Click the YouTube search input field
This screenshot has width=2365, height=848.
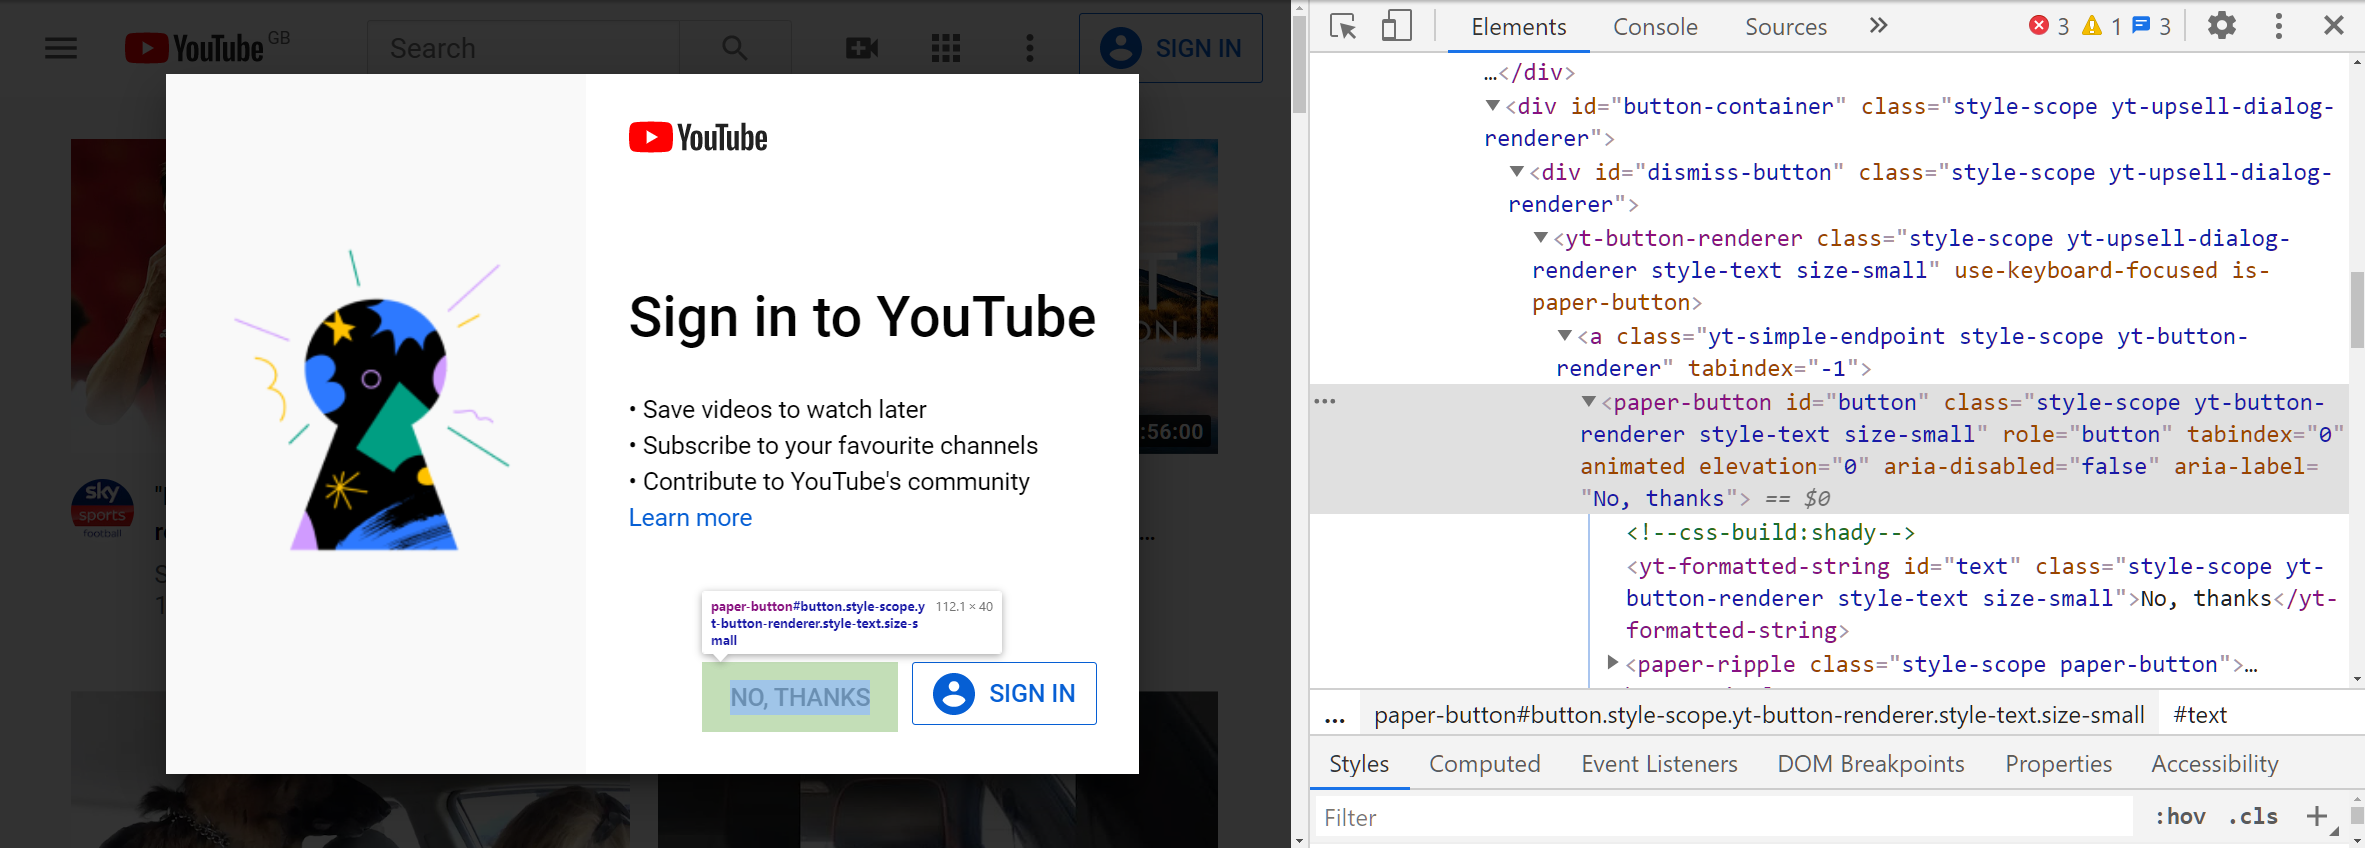(x=524, y=48)
